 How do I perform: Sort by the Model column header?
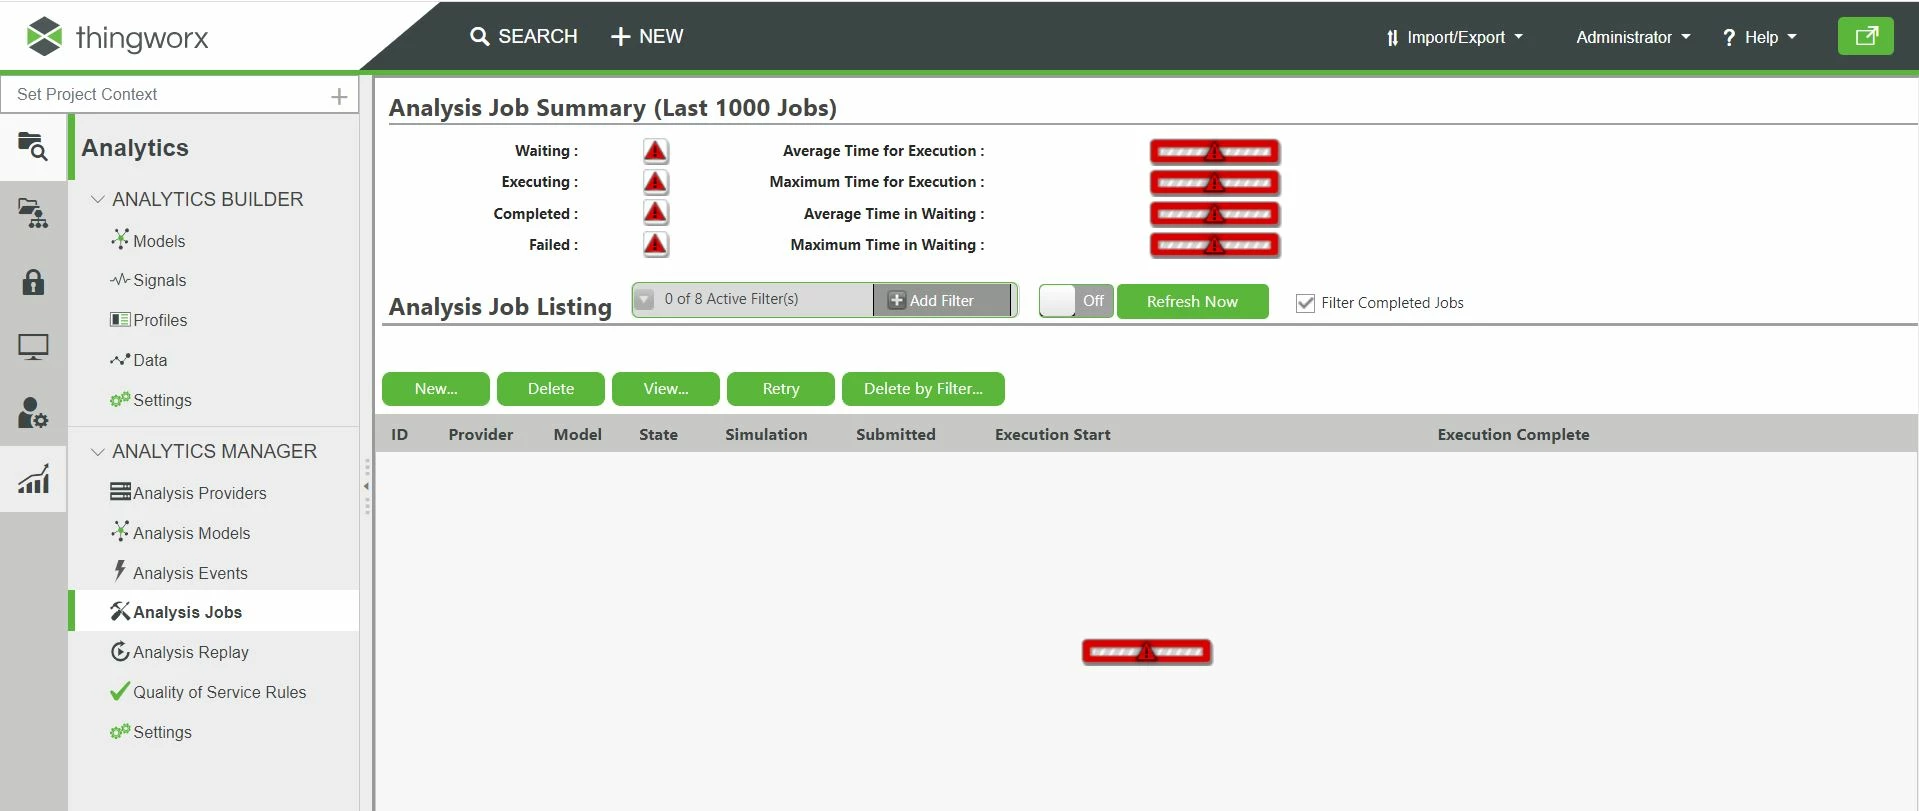pyautogui.click(x=578, y=434)
